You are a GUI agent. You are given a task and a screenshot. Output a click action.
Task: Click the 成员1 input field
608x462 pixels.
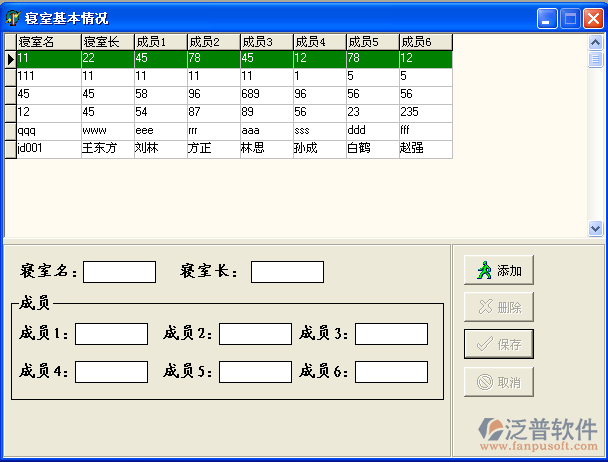coord(111,334)
